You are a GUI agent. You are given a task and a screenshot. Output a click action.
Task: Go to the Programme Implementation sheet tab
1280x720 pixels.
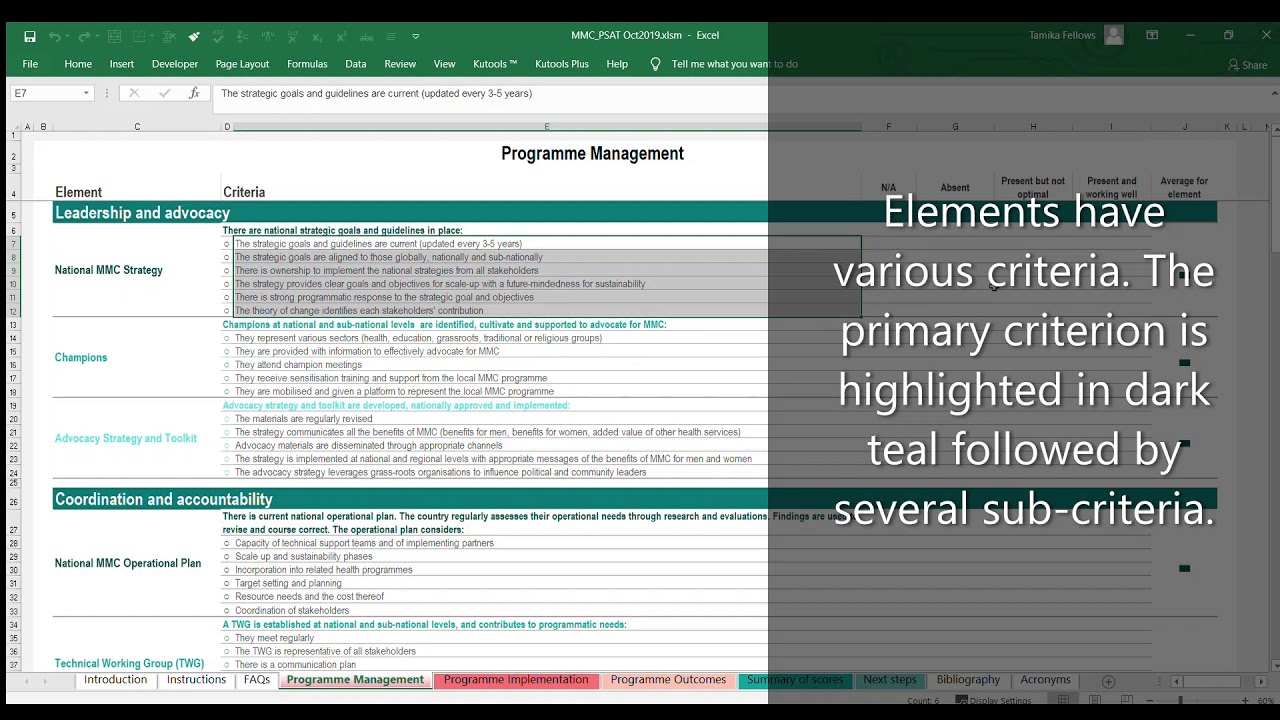pyautogui.click(x=516, y=680)
